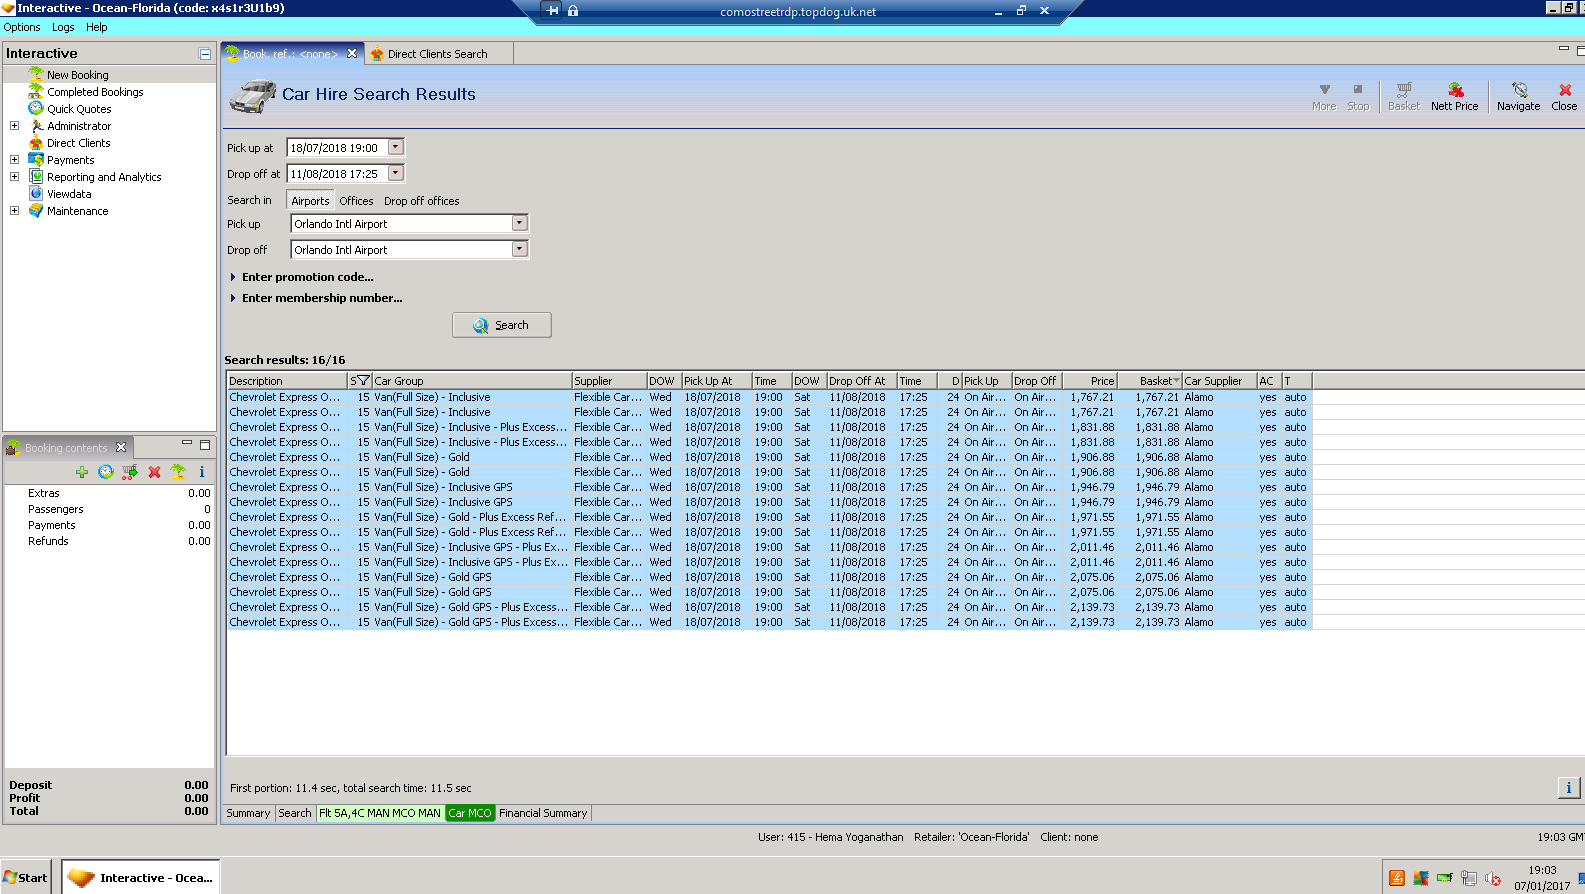
Task: Open Quick Quotes in the sidebar
Action: pos(79,109)
